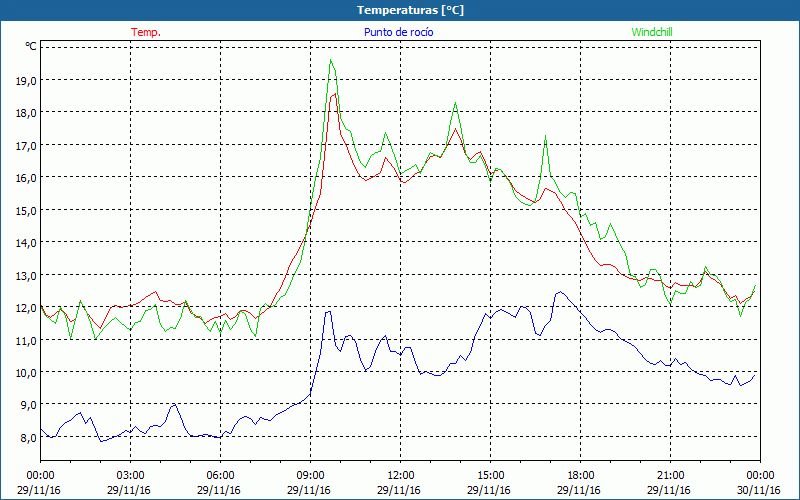Select the red Temp. legend label
800x500 pixels.
(x=146, y=32)
